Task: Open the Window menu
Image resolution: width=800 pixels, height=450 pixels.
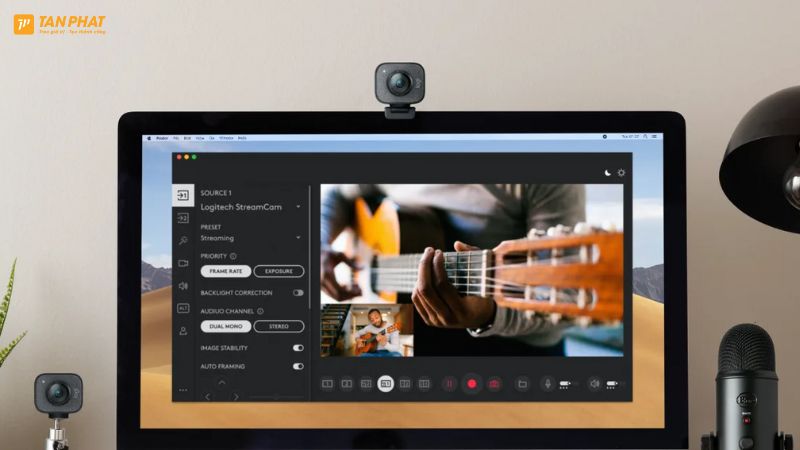Action: pyautogui.click(x=227, y=138)
